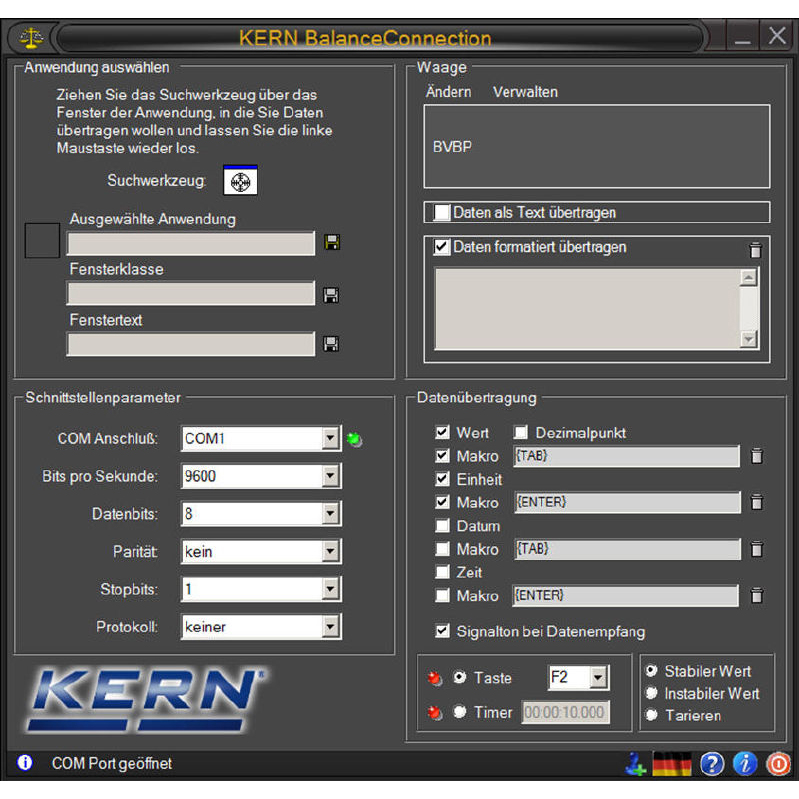Click the first {TAB} macro field

[x=627, y=456]
